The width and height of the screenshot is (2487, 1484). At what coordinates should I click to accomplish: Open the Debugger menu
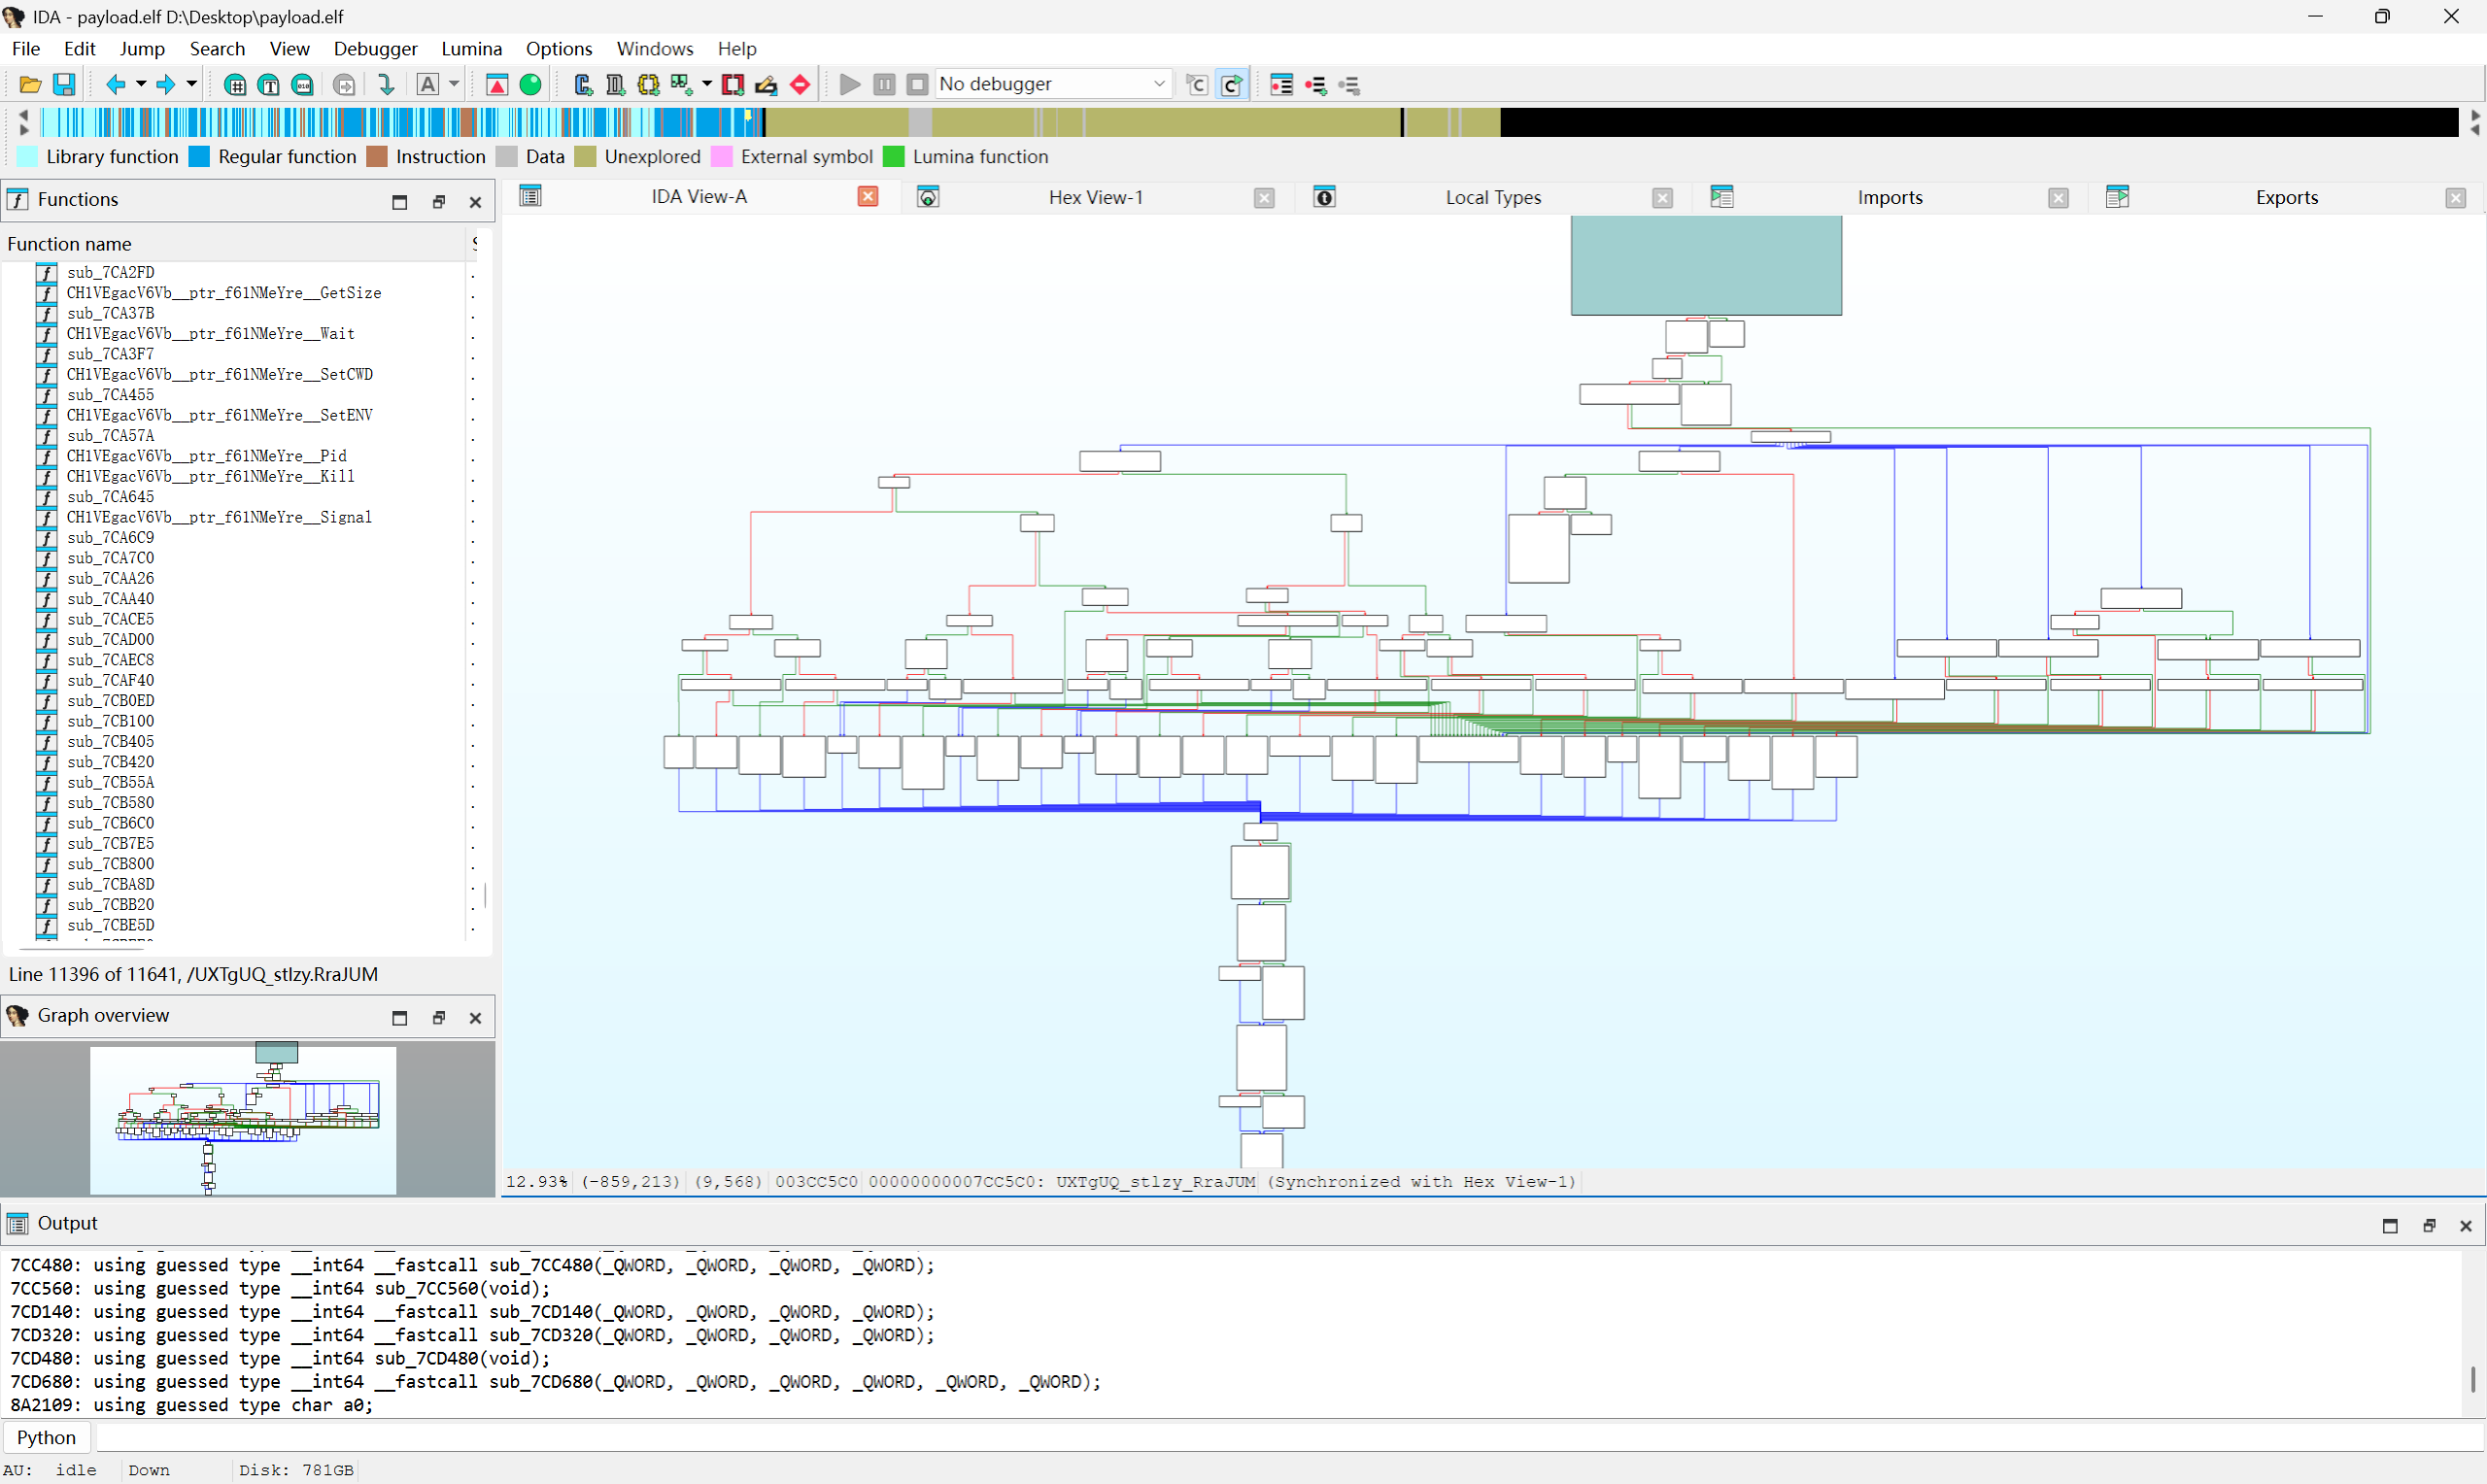click(375, 49)
